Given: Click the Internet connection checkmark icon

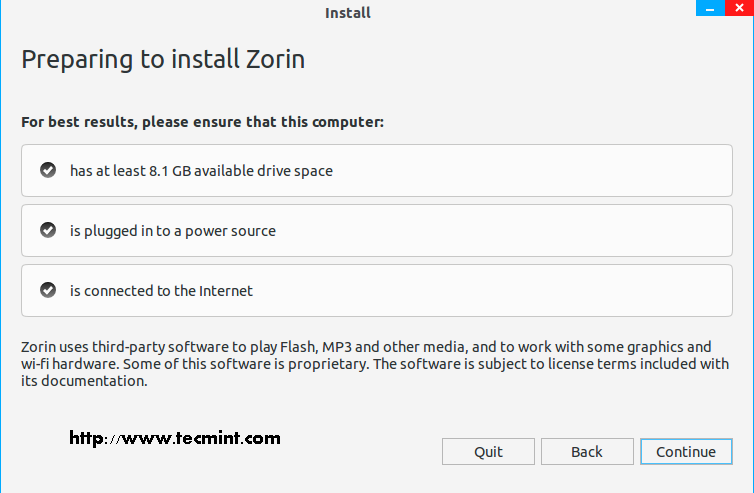Looking at the screenshot, I should [x=47, y=290].
